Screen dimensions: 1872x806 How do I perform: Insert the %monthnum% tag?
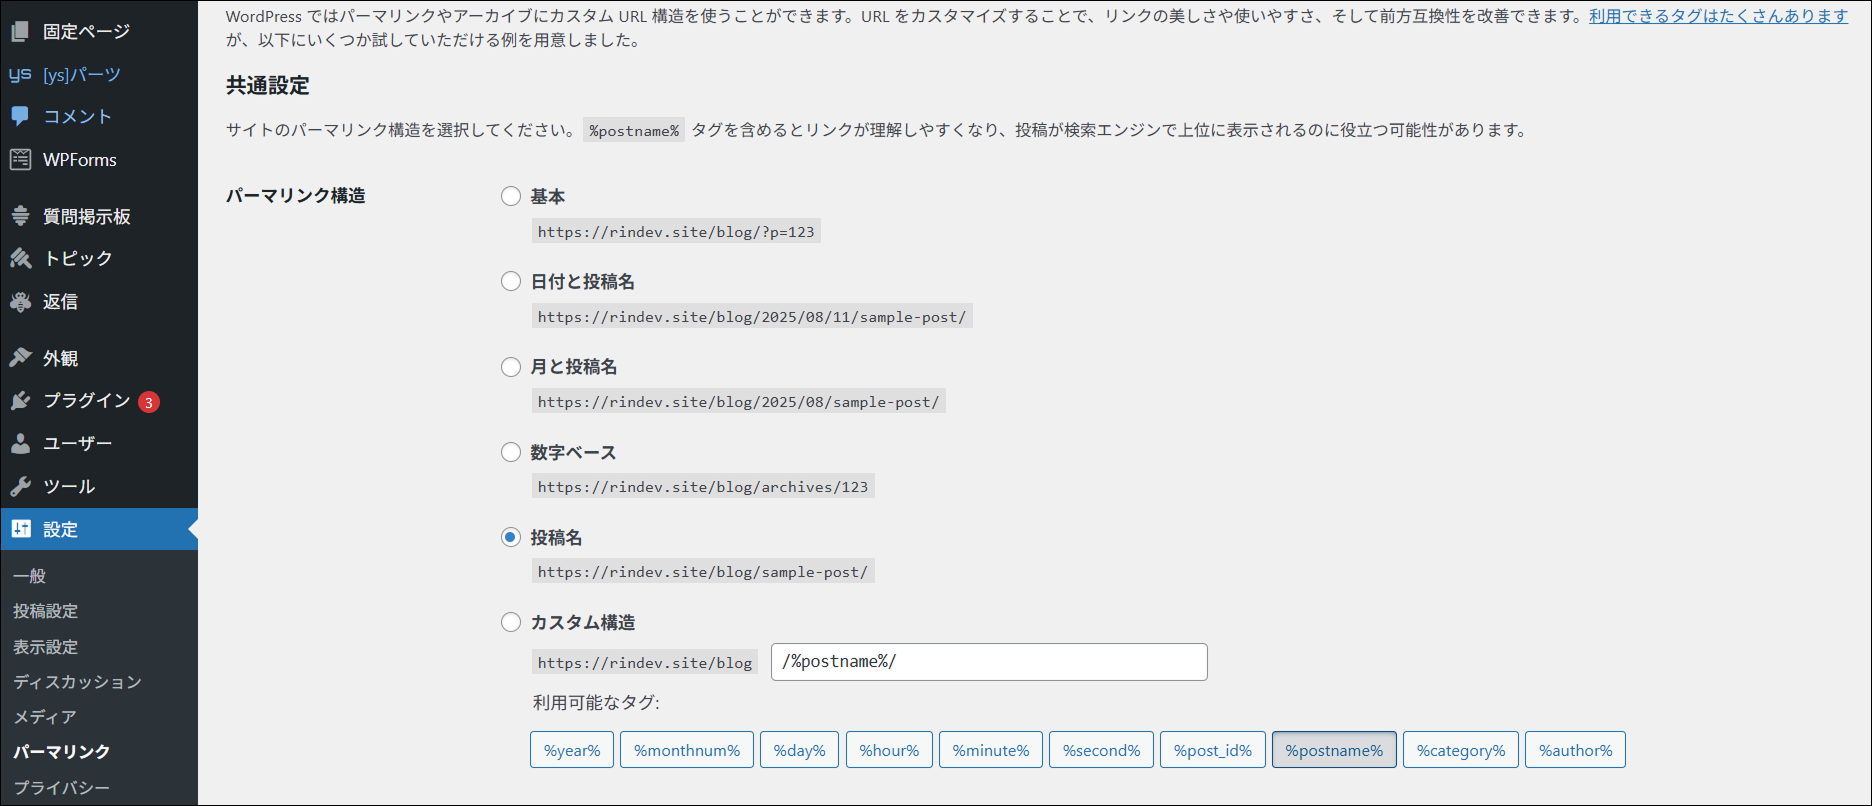tap(687, 750)
